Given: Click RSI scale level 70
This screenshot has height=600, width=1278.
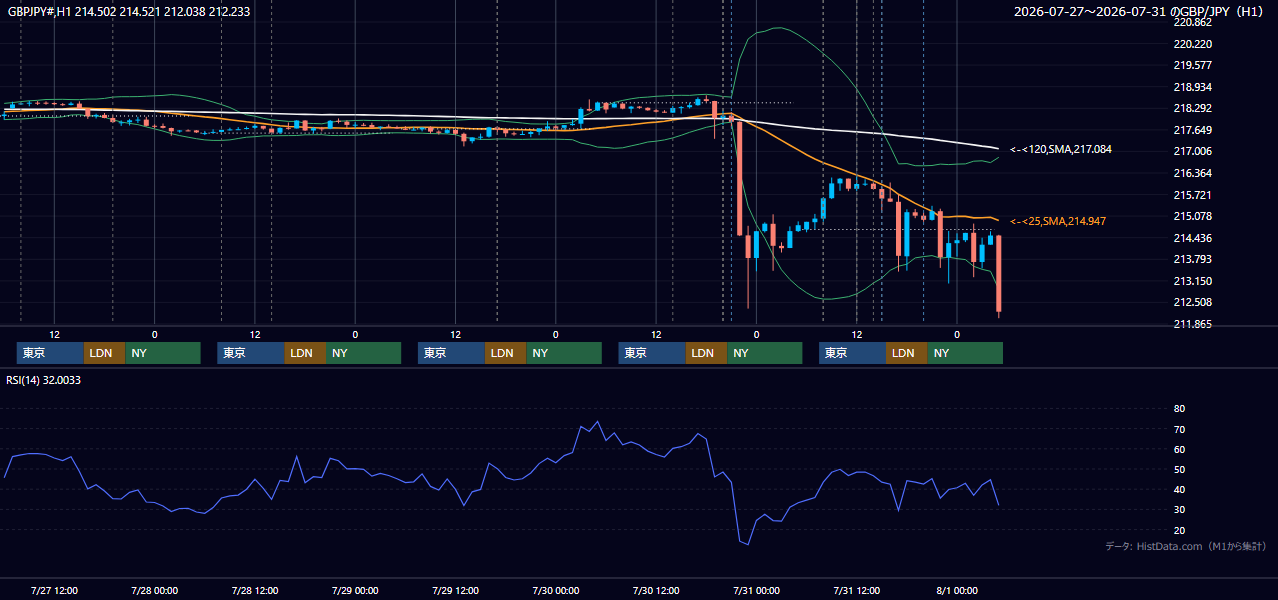Looking at the screenshot, I should tap(1179, 429).
